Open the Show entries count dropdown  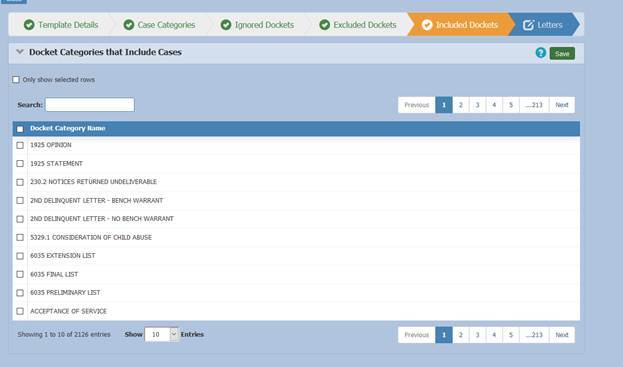(161, 334)
